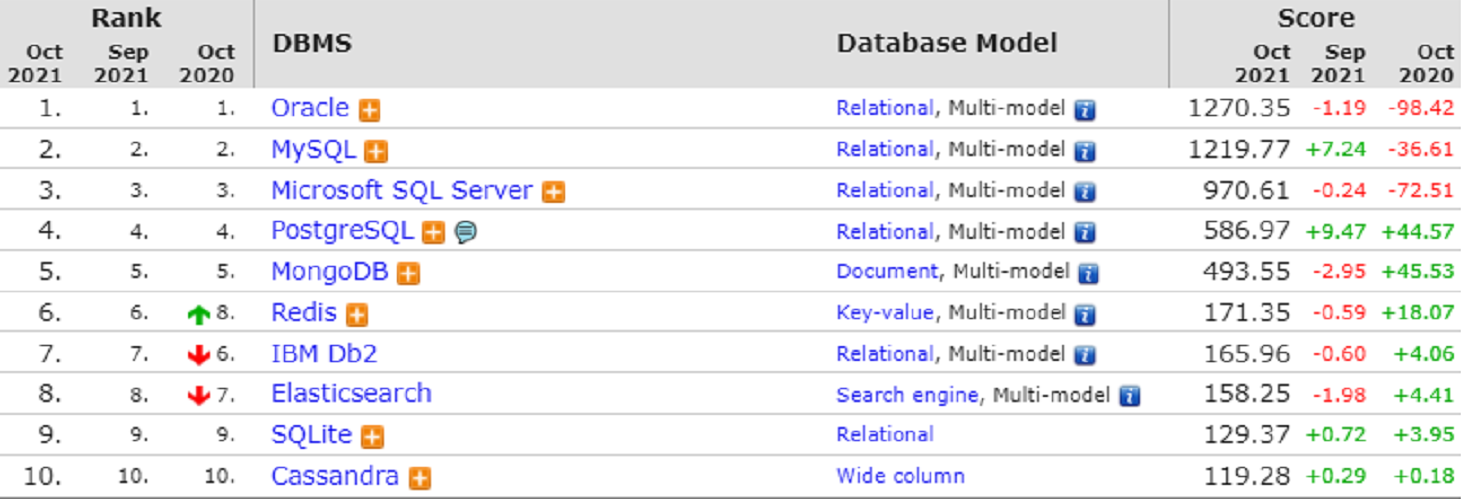Click the info icon in Microsoft SQL Server row
1461x499 pixels.
[x=1085, y=192]
